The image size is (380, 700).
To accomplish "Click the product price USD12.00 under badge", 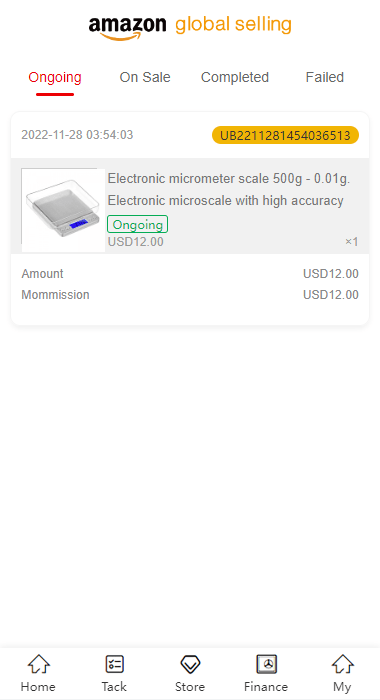I will click(x=136, y=242).
